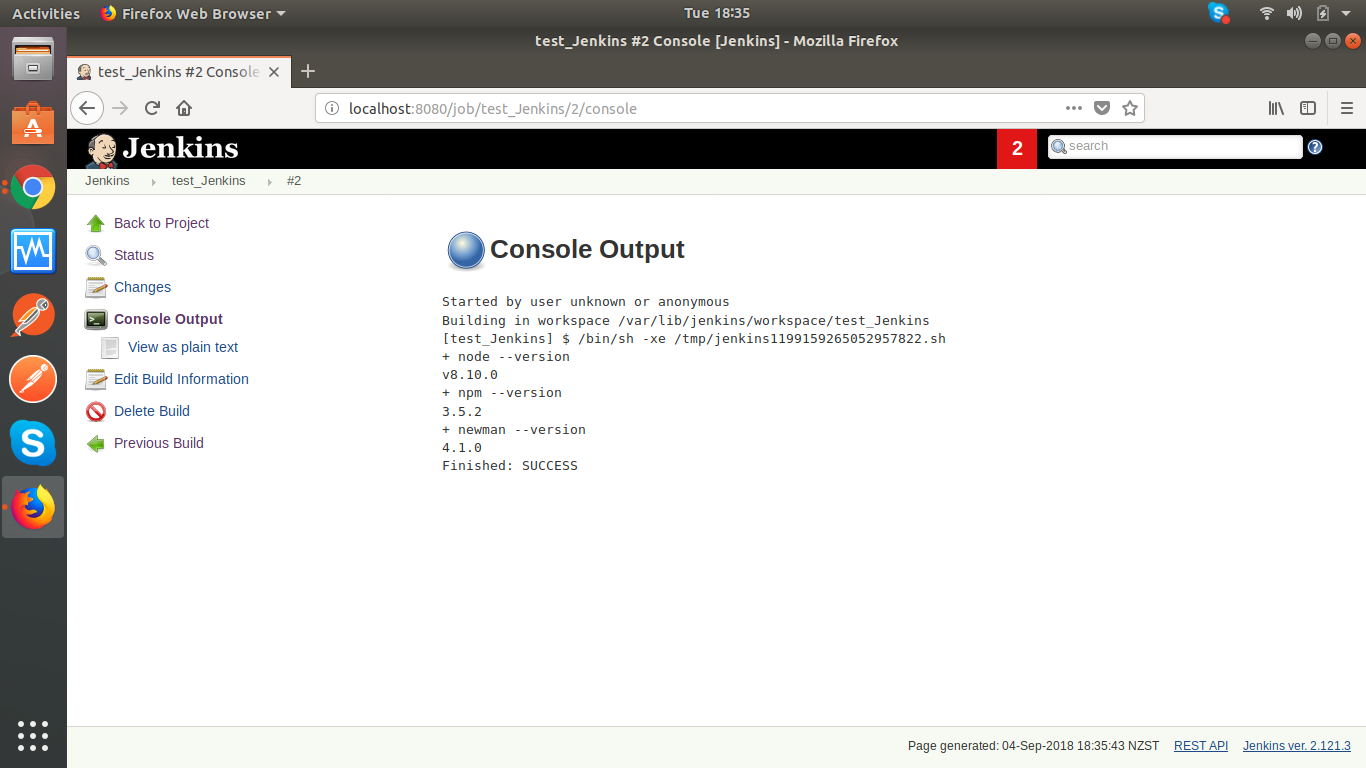This screenshot has height=768, width=1366.
Task: Expand the test_Jenkins breadcrumb arrow
Action: pyautogui.click(x=270, y=182)
